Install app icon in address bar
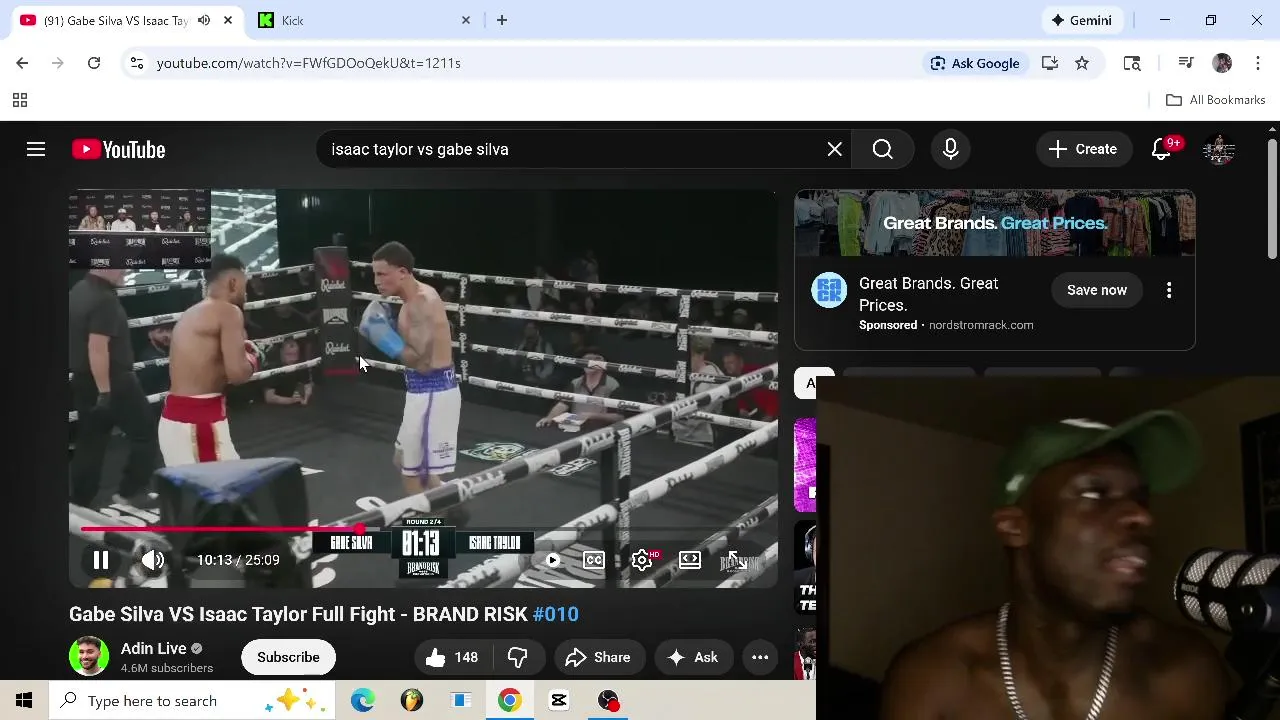1280x720 pixels. [x=1050, y=63]
